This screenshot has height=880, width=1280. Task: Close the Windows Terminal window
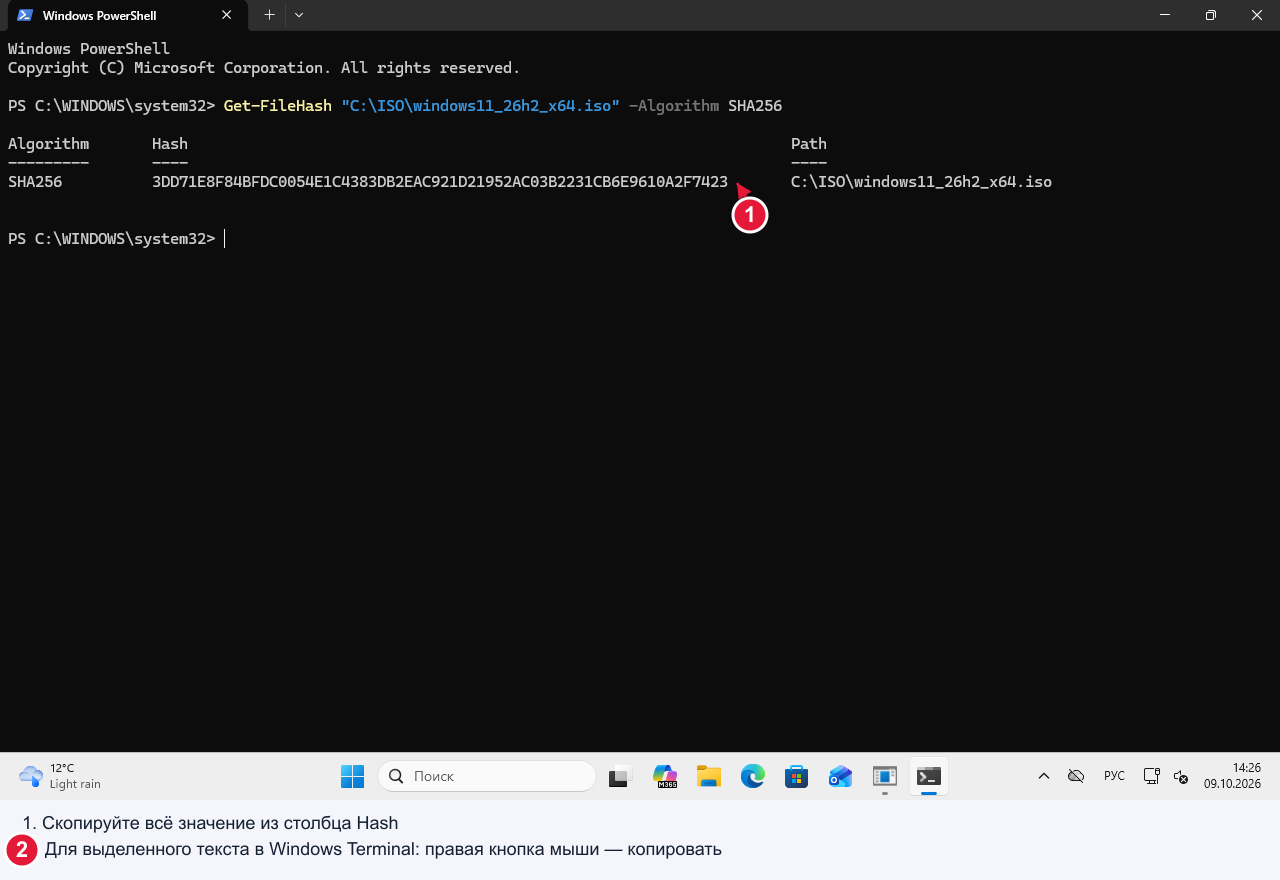click(1257, 15)
